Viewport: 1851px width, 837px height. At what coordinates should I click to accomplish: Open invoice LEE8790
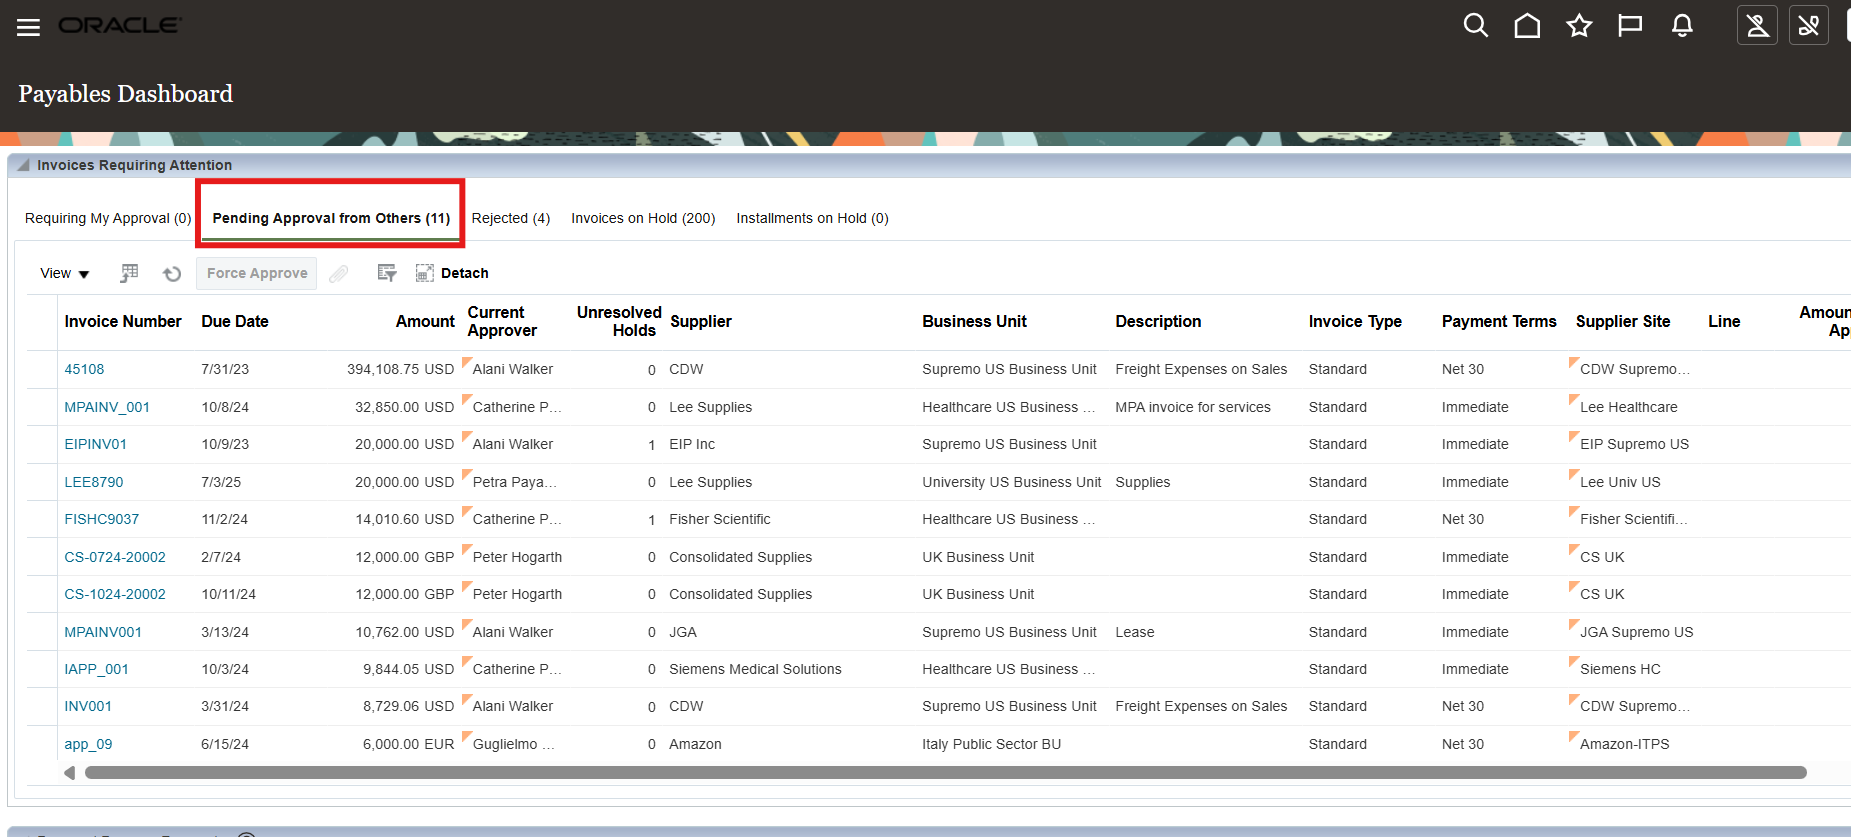(x=94, y=482)
